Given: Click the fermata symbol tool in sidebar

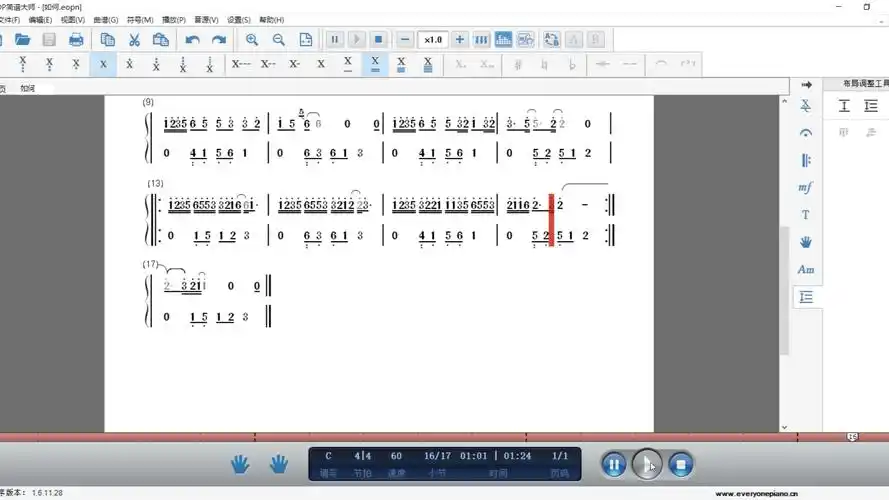Looking at the screenshot, I should [x=805, y=133].
